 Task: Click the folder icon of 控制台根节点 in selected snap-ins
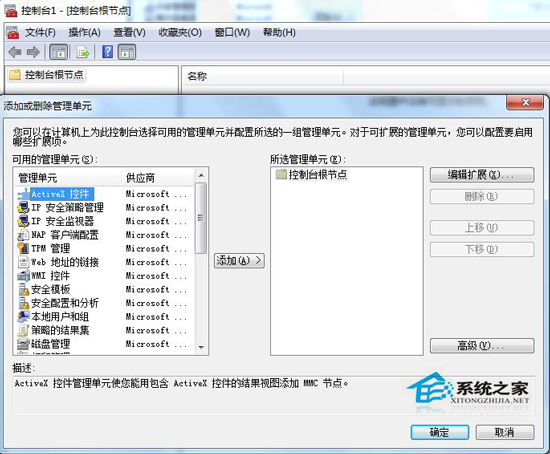(281, 174)
